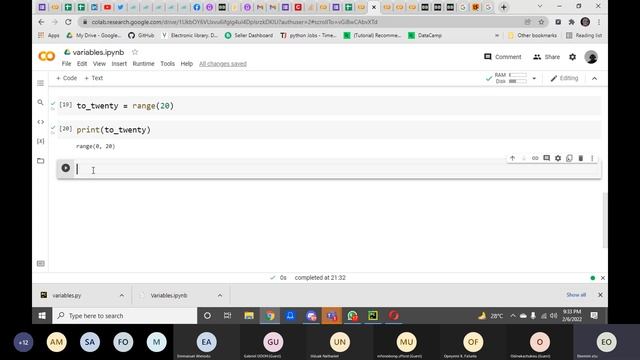Viewport: 640px width, 360px height.
Task: Open the Tools menu
Action: pyautogui.click(x=167, y=64)
